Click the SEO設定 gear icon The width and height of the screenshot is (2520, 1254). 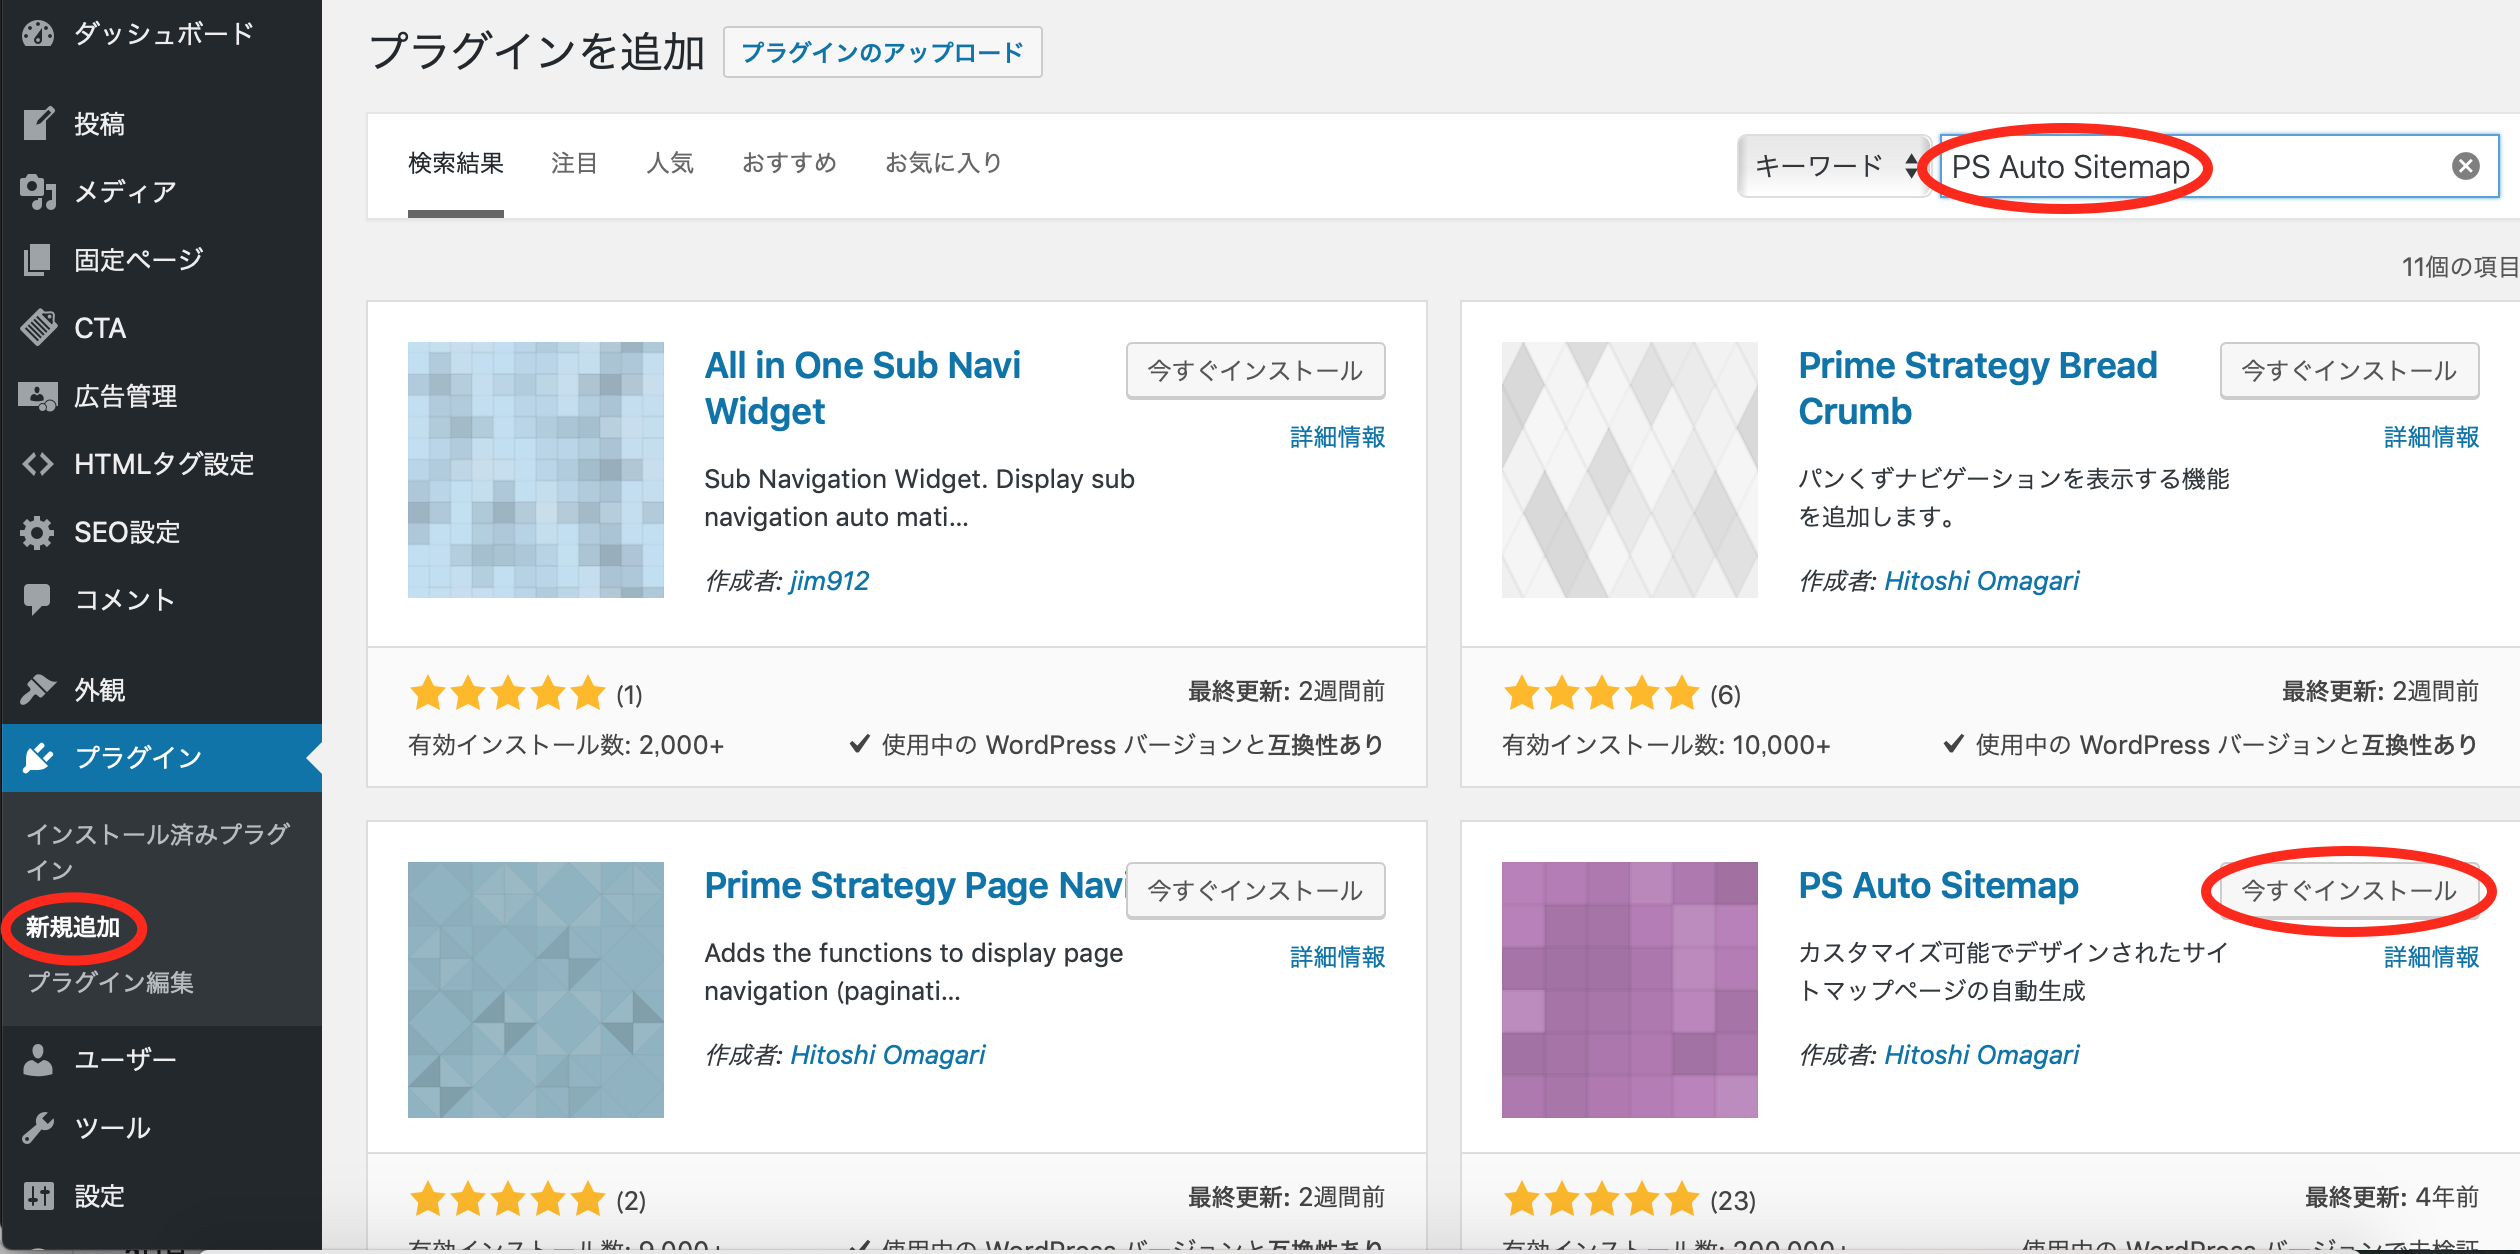coord(38,532)
